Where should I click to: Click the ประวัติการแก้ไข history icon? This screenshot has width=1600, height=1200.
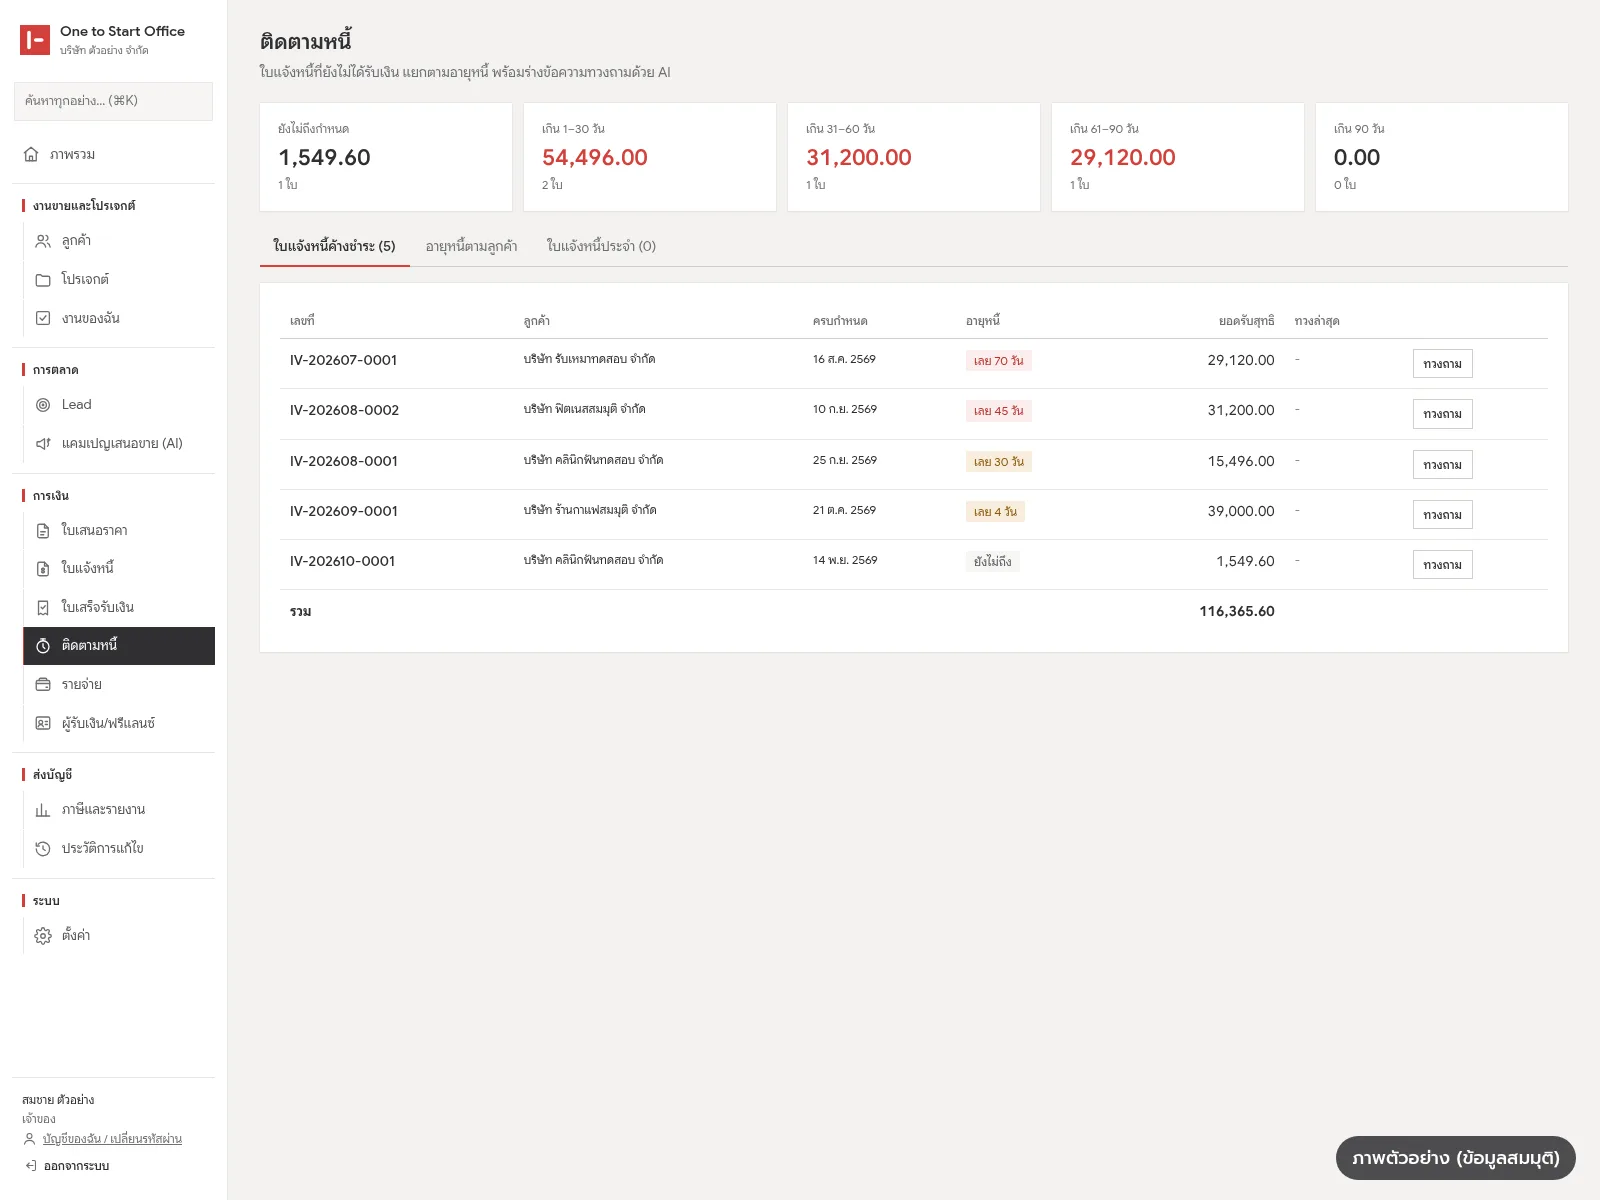click(x=43, y=849)
